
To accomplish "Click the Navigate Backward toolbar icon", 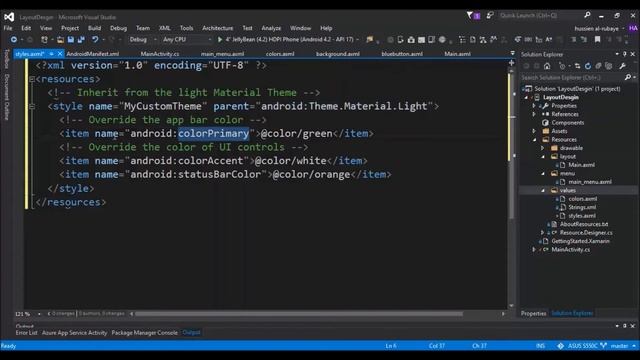I will point(13,40).
